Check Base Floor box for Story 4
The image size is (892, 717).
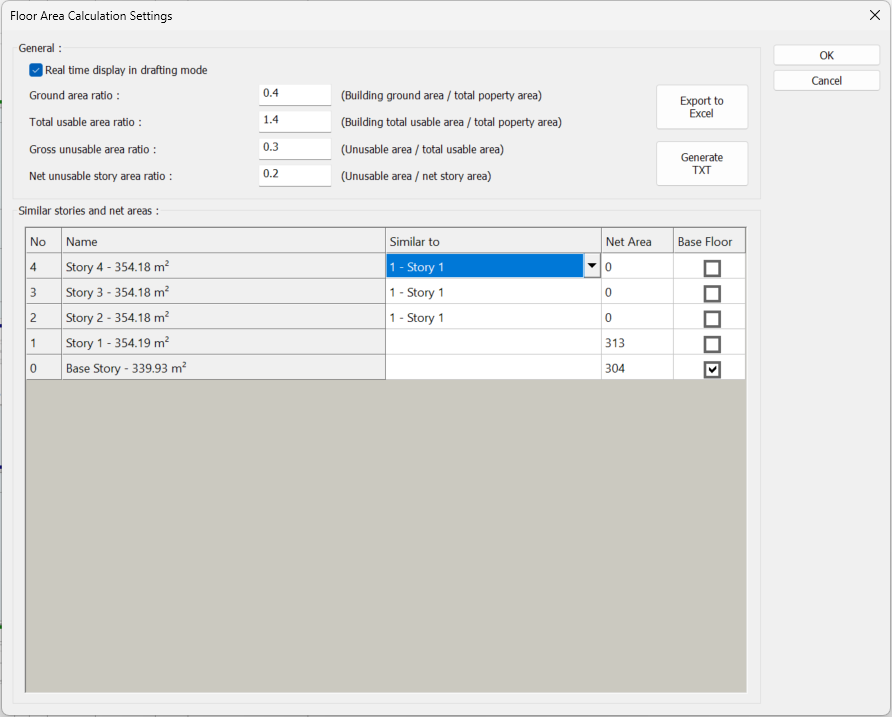[x=711, y=268]
